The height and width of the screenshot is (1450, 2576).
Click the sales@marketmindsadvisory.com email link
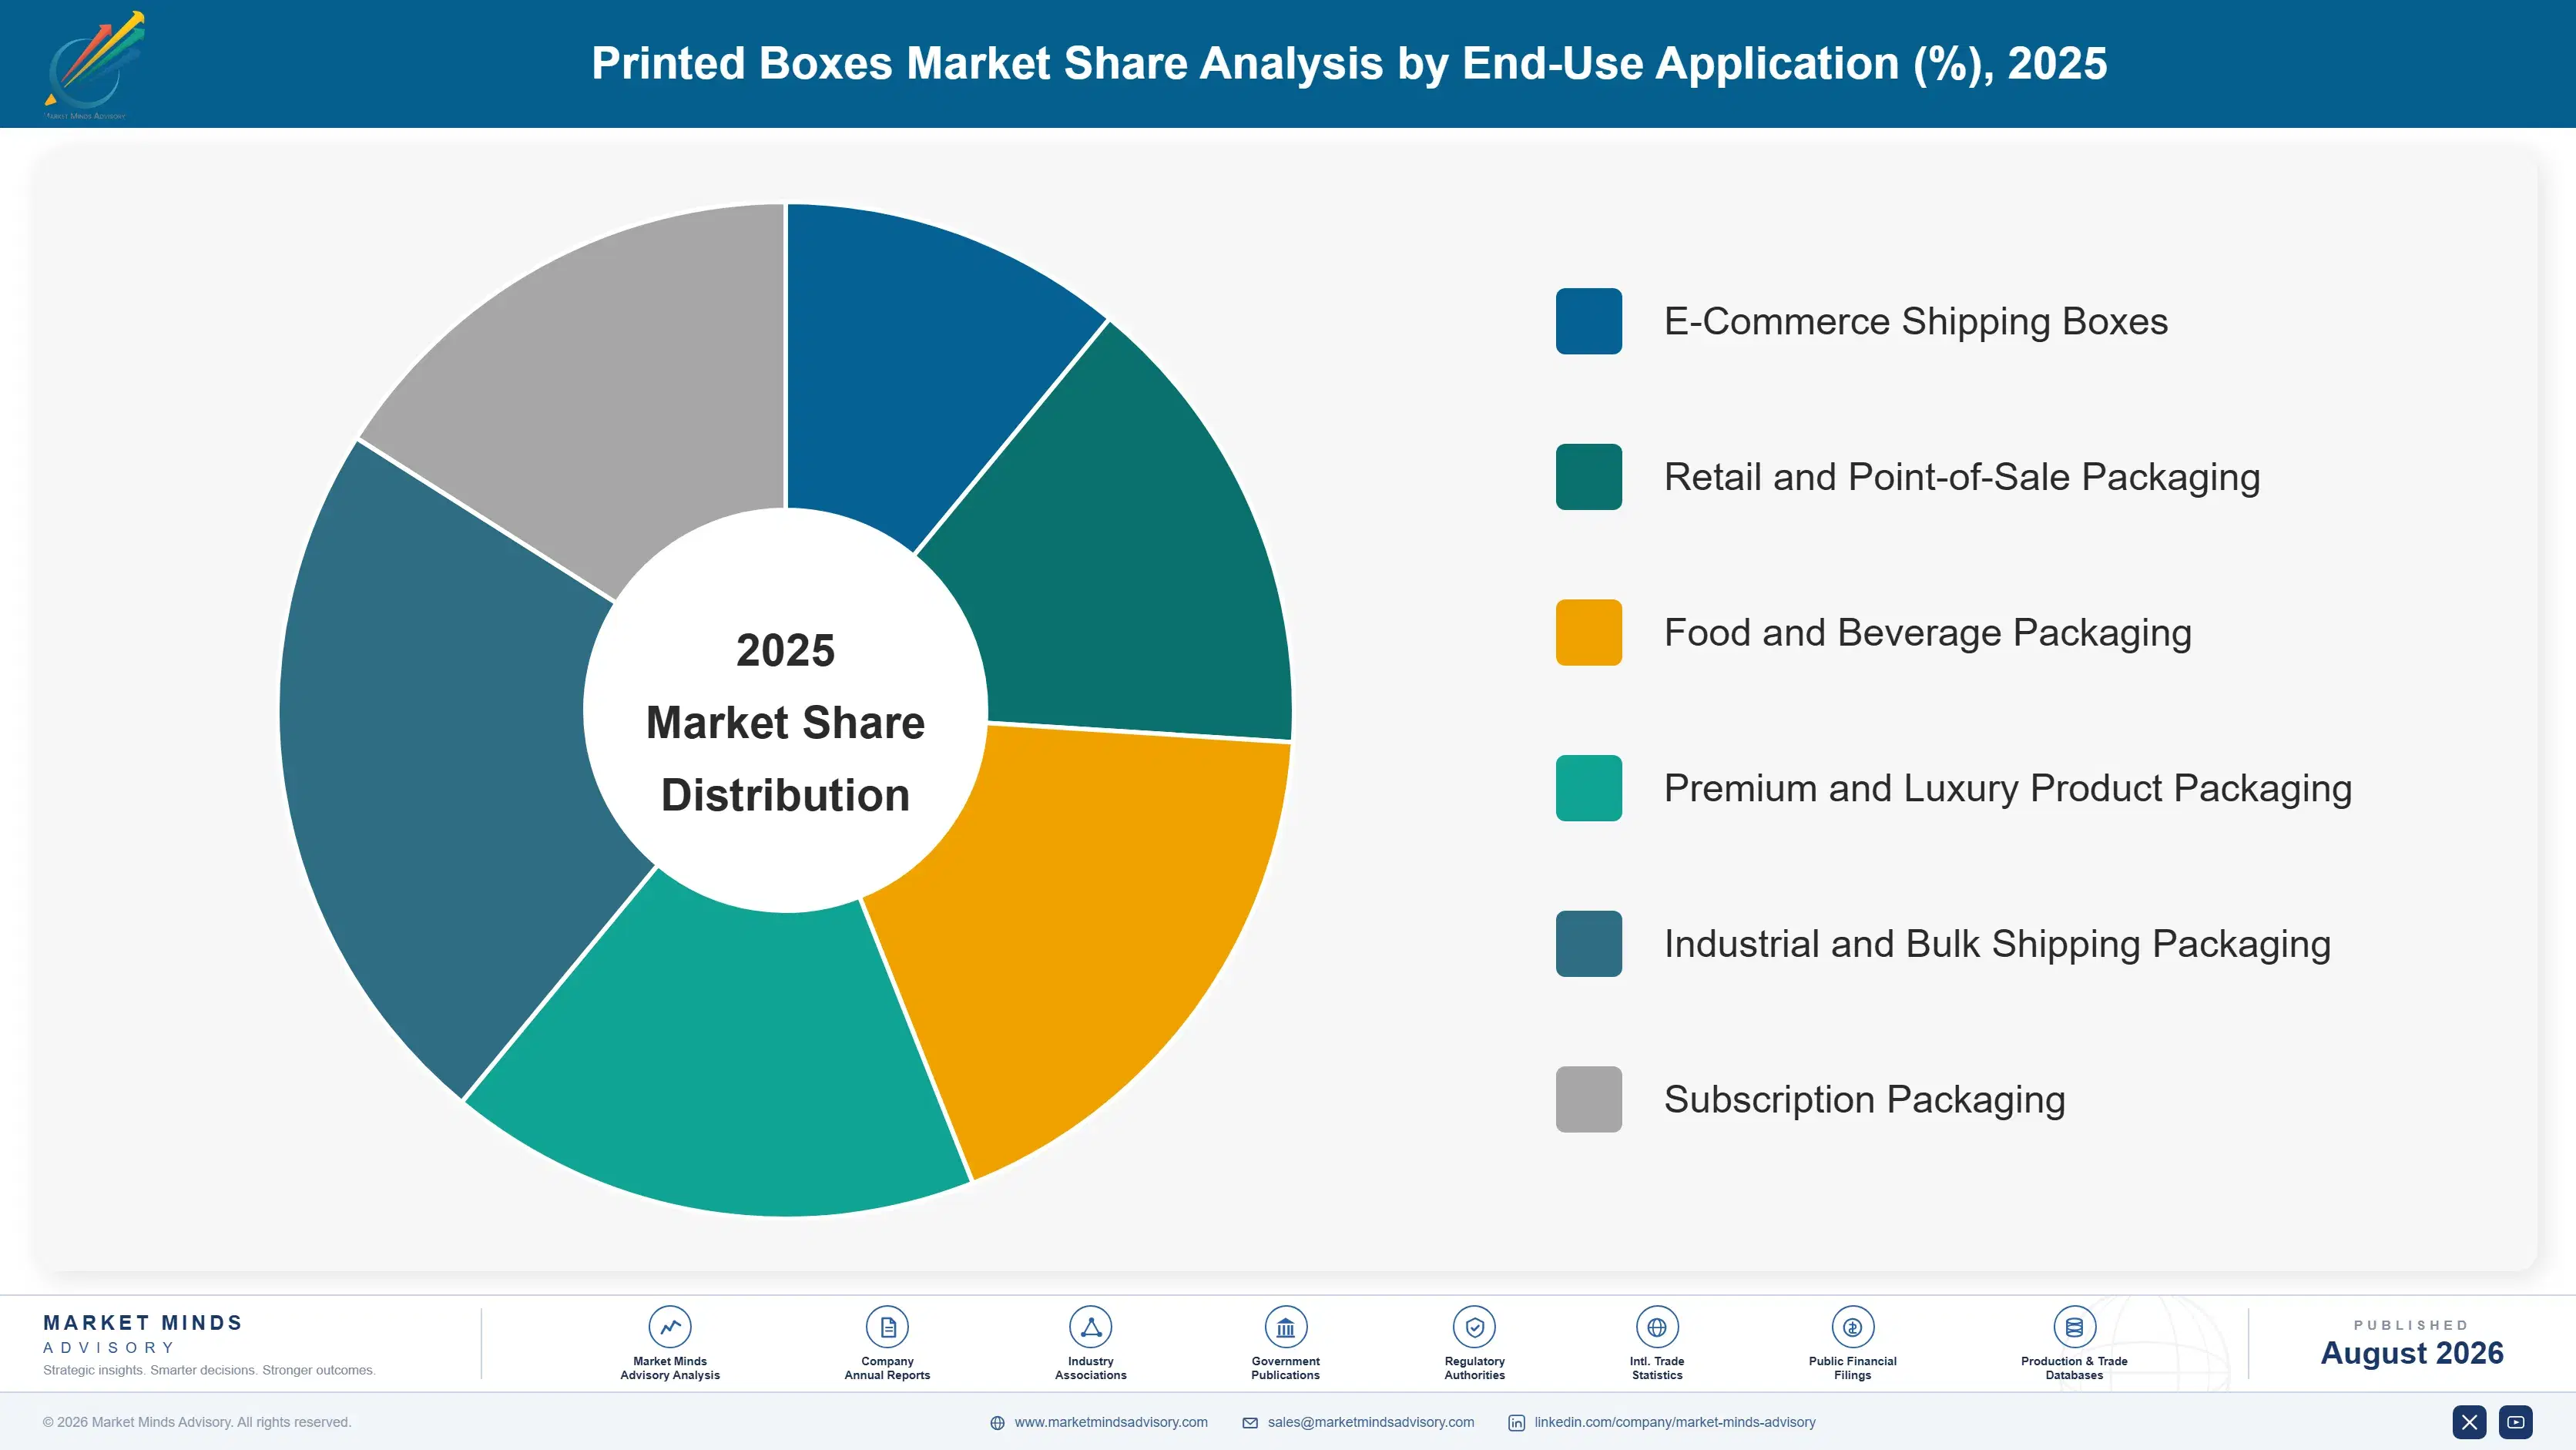tap(1371, 1422)
